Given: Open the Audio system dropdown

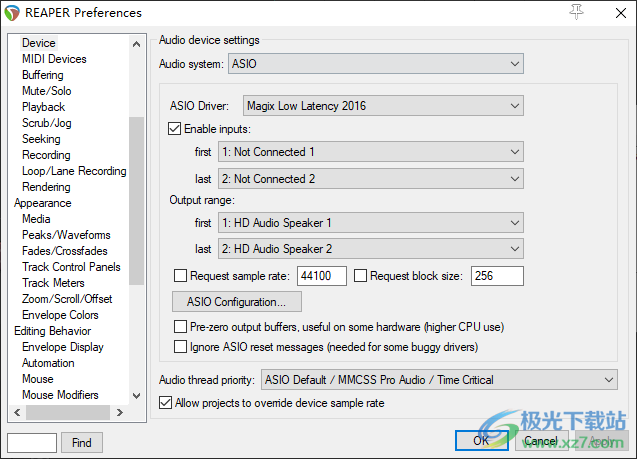Looking at the screenshot, I should (x=376, y=64).
